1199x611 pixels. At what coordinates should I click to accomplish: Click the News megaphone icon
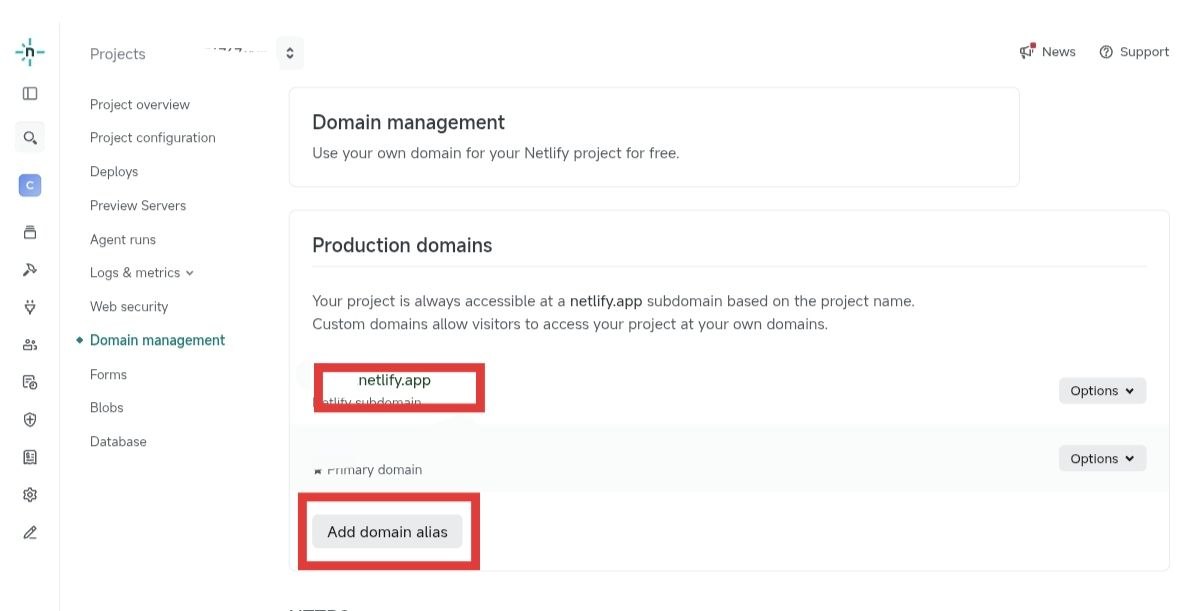1027,51
